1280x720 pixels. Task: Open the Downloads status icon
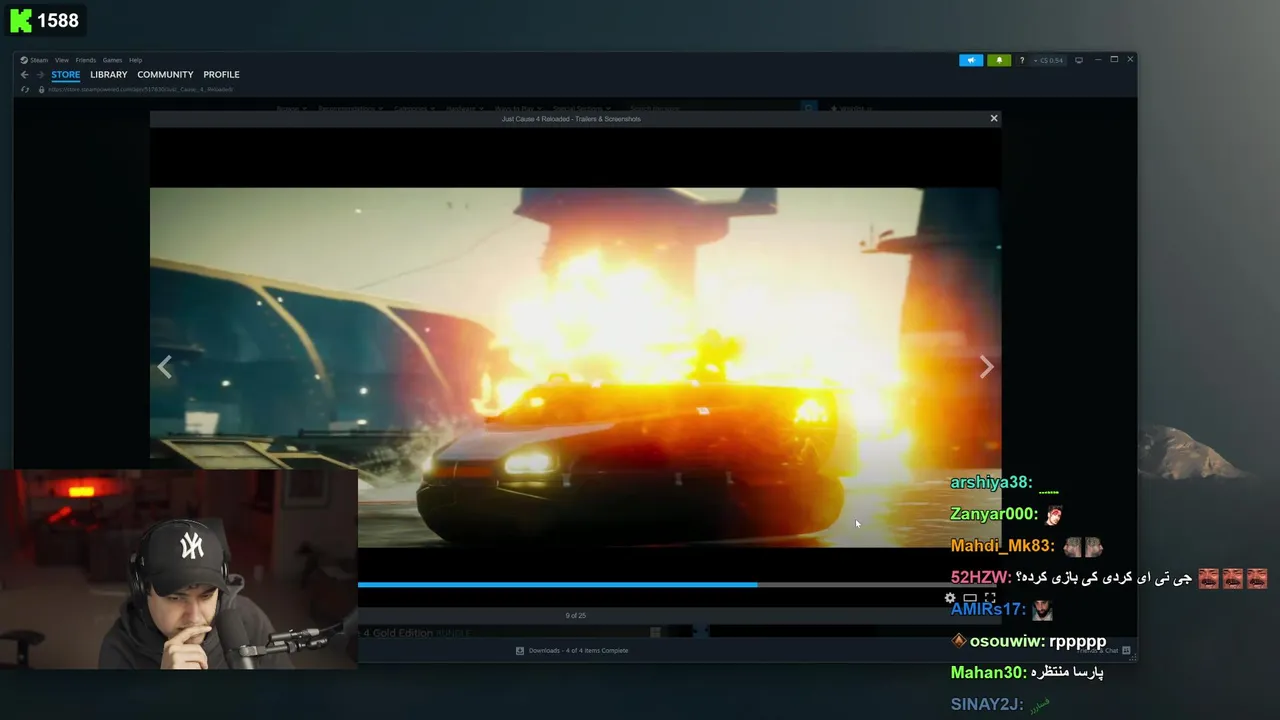pos(520,650)
